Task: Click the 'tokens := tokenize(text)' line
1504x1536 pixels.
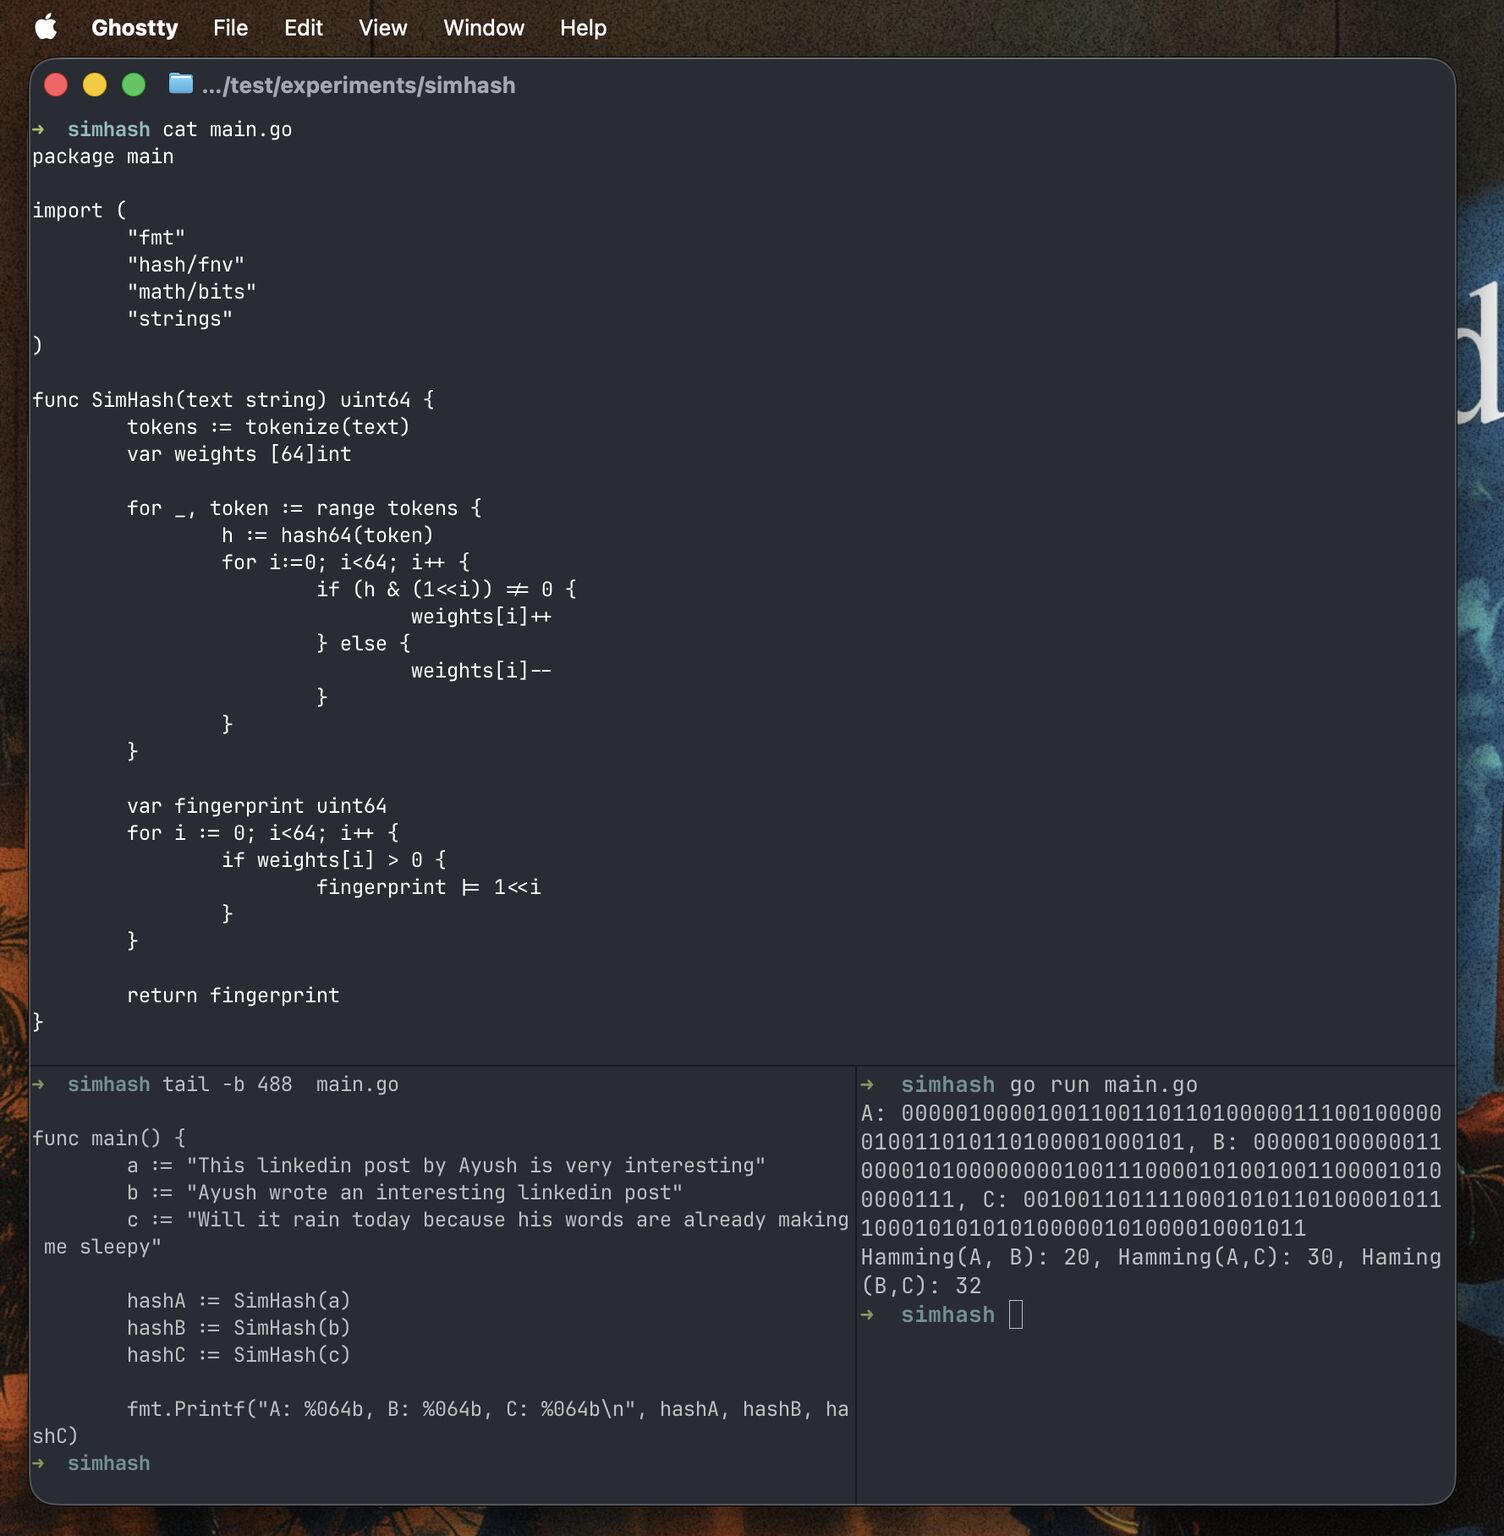Action: (268, 426)
